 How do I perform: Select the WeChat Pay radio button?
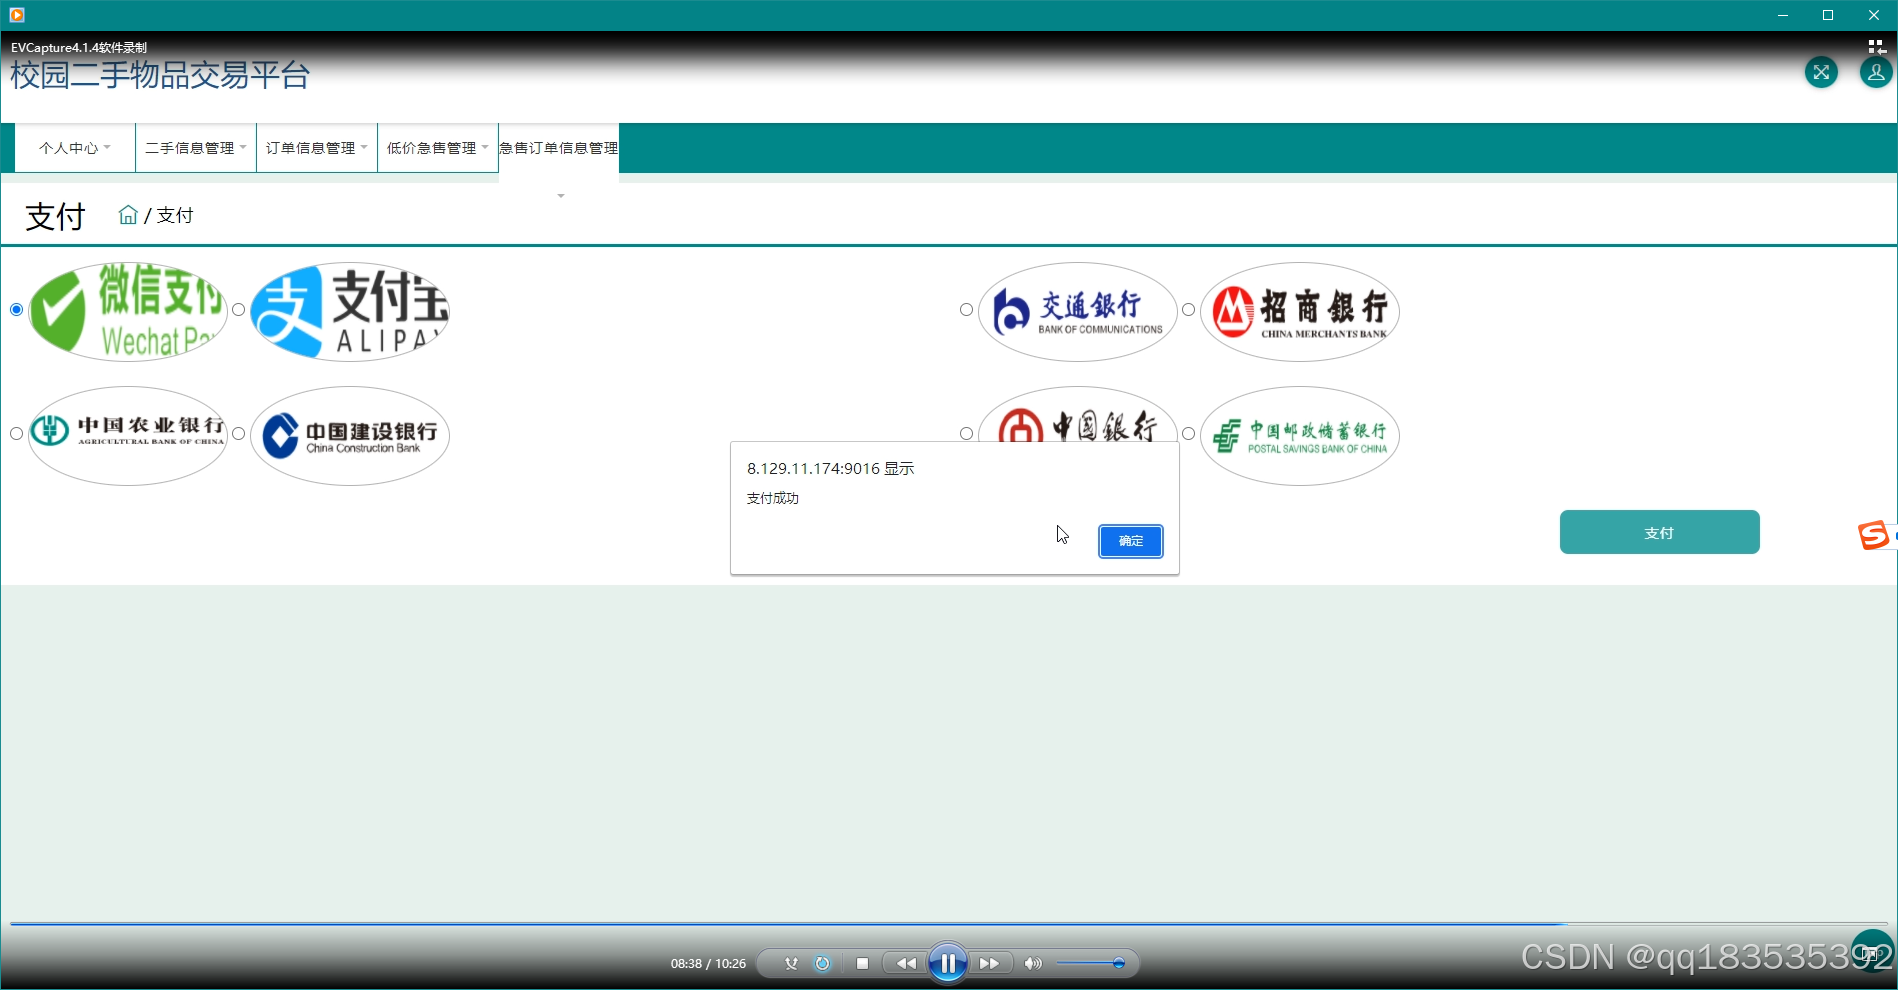(15, 310)
